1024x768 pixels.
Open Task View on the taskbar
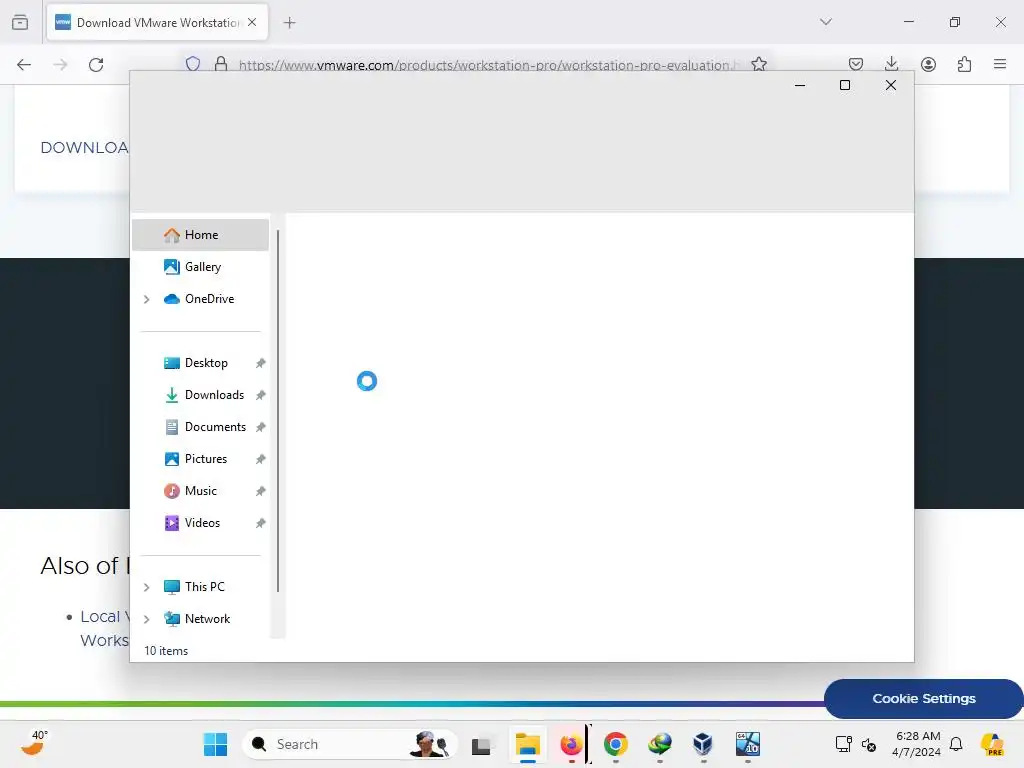click(481, 744)
